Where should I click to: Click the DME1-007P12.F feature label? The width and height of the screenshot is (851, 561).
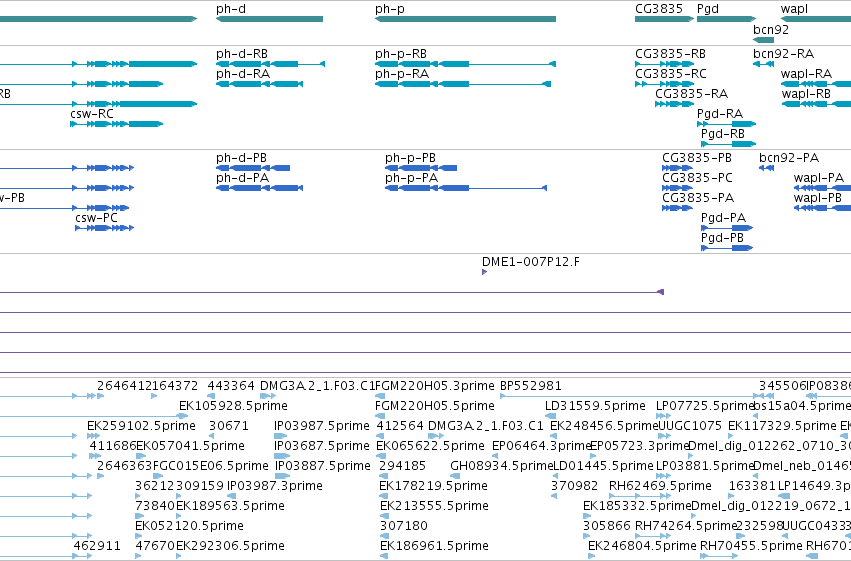point(530,262)
